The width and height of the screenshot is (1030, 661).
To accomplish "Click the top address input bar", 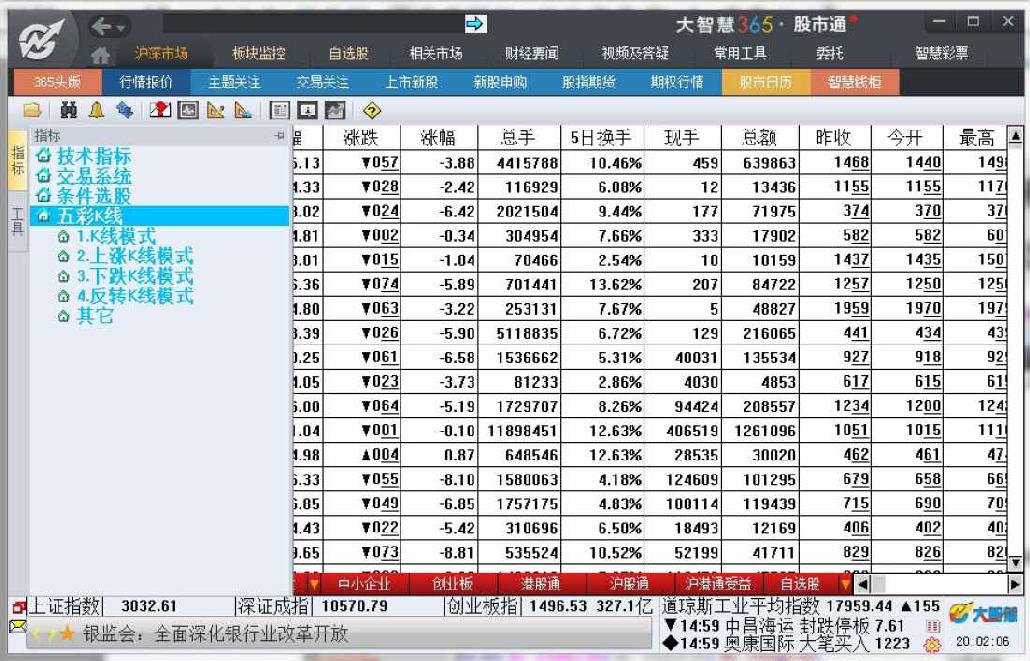I will tap(313, 24).
